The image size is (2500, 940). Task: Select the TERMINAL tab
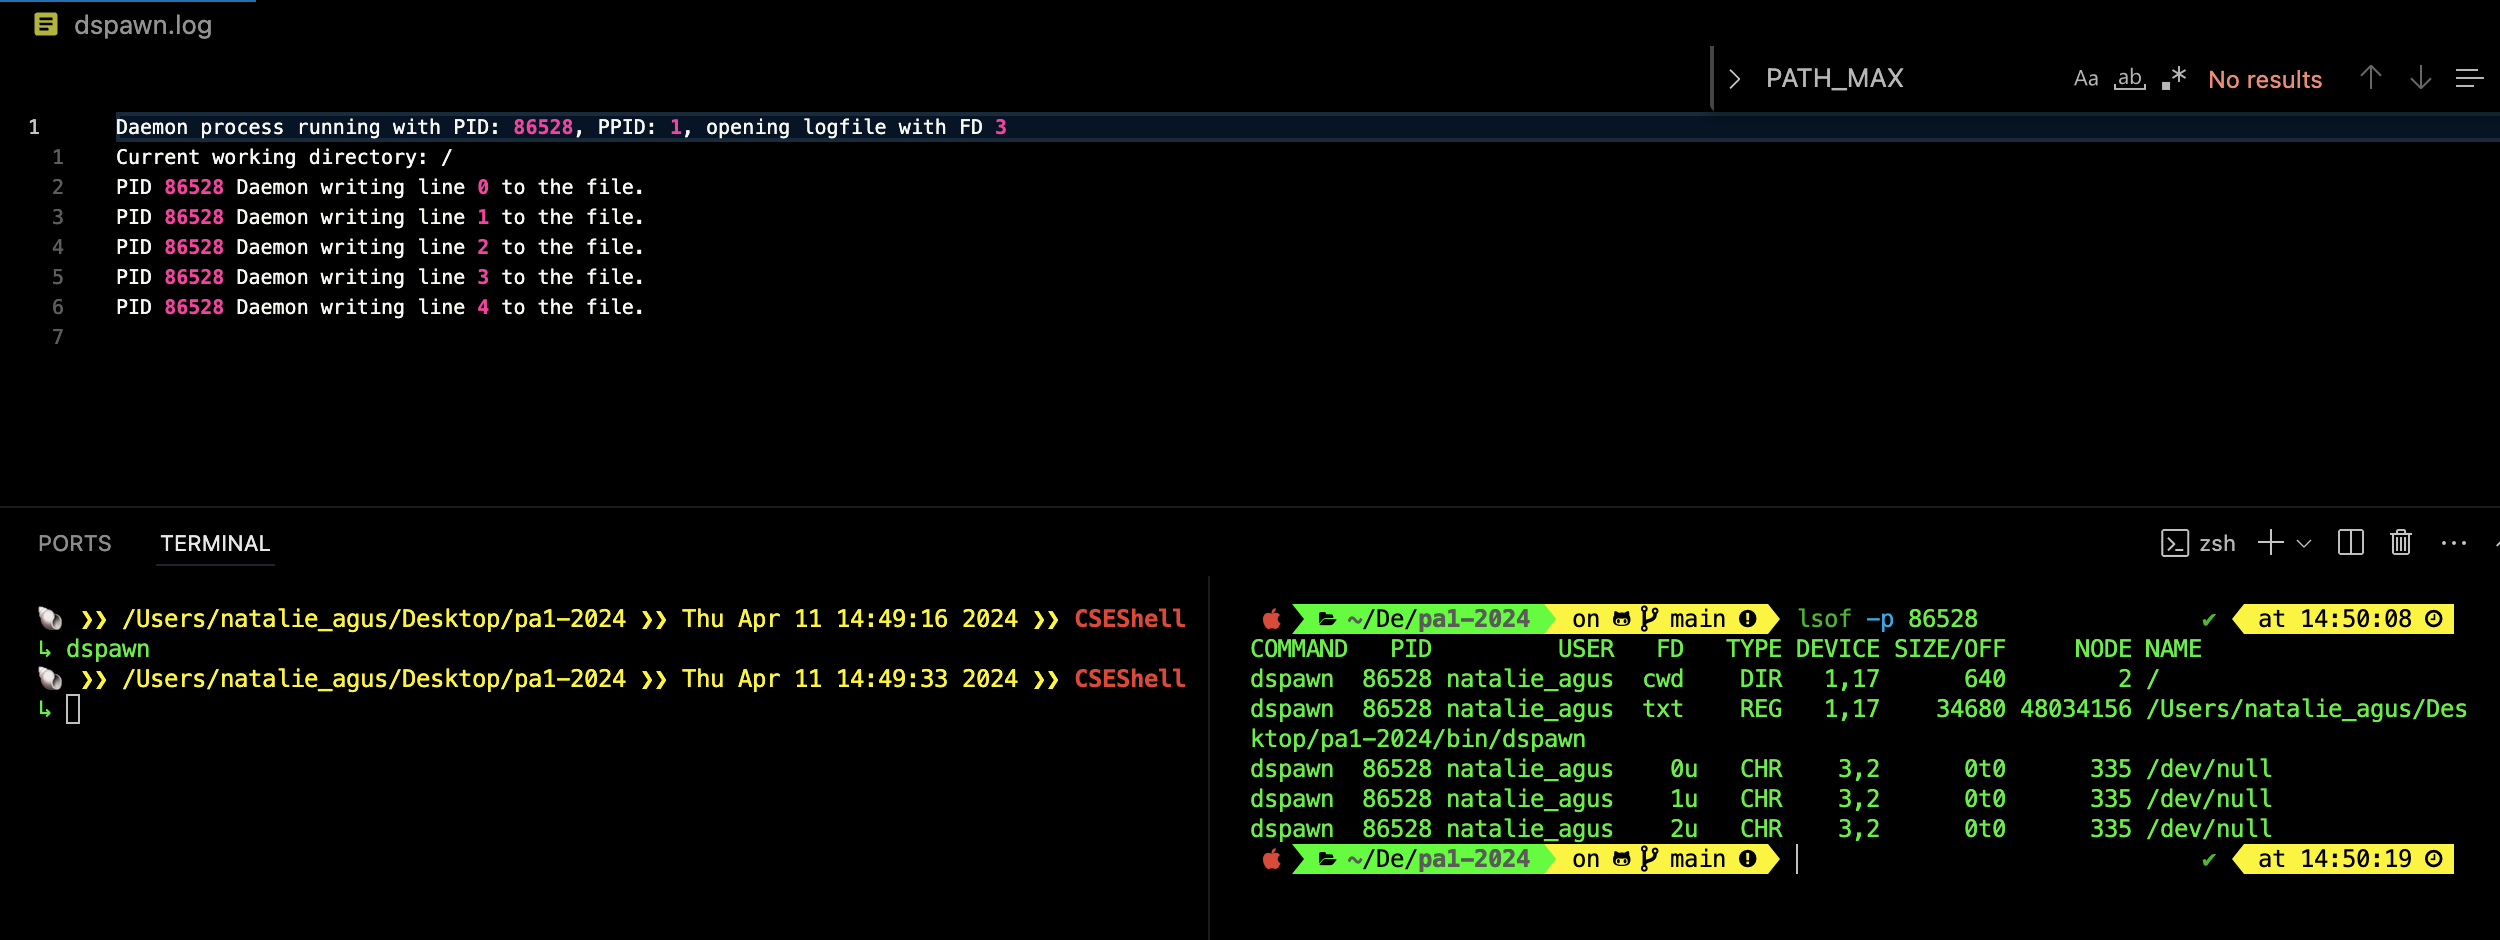214,543
